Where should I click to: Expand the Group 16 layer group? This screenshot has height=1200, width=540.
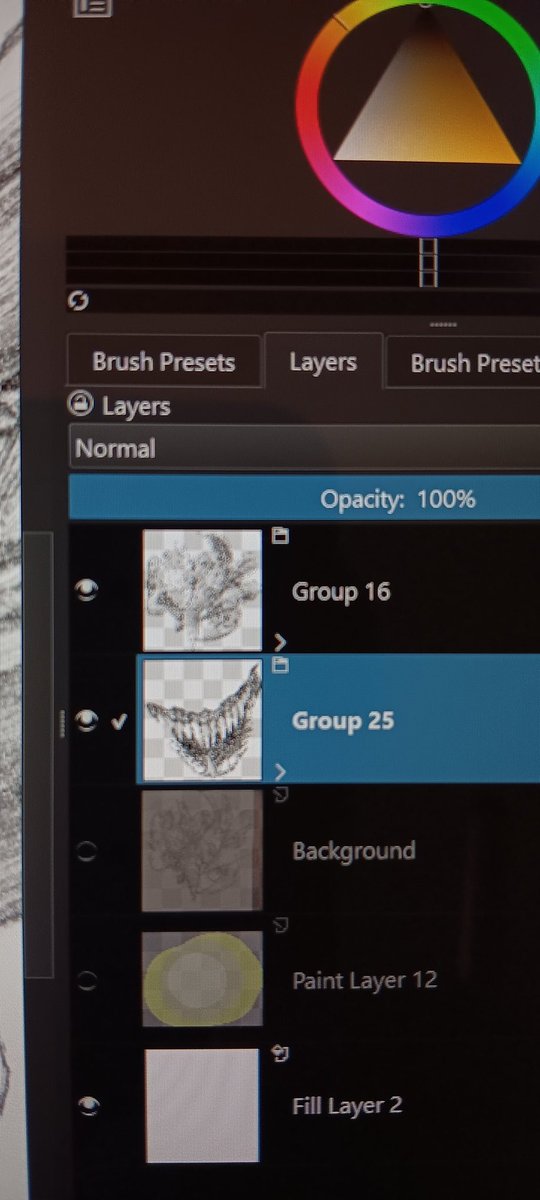point(280,642)
